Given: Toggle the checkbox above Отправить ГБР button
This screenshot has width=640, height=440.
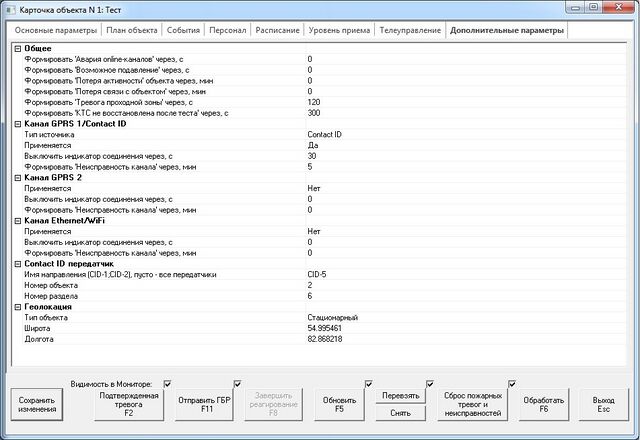Looking at the screenshot, I should pos(238,383).
